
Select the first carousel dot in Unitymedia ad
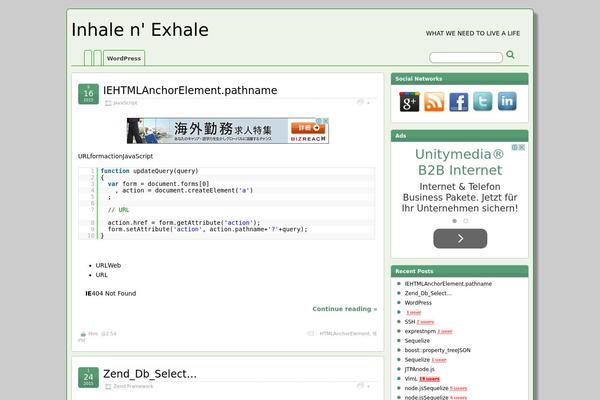(x=455, y=221)
